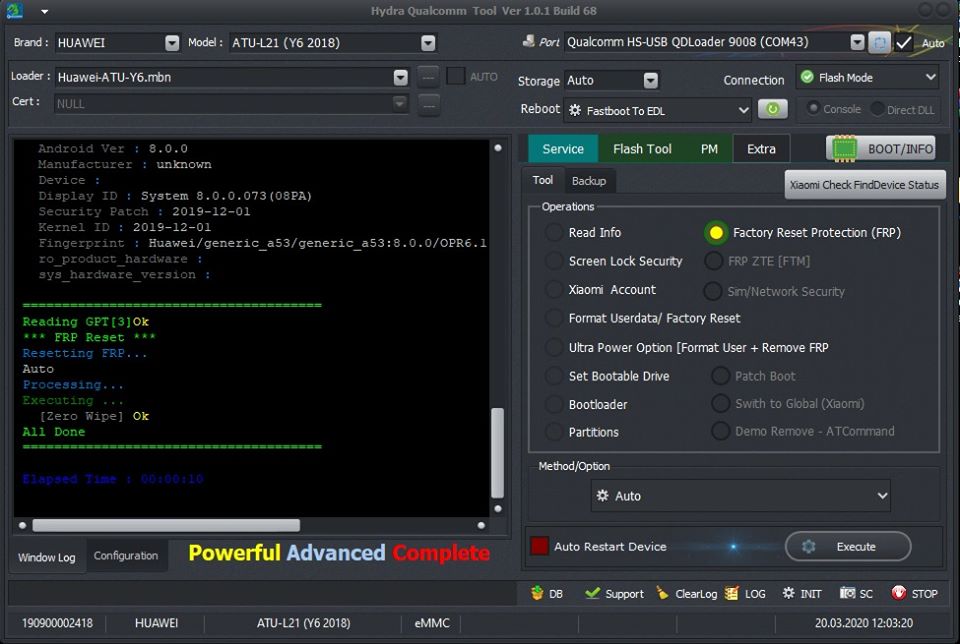The image size is (960, 644).
Task: Switch to the Configuration tab
Action: click(x=126, y=556)
